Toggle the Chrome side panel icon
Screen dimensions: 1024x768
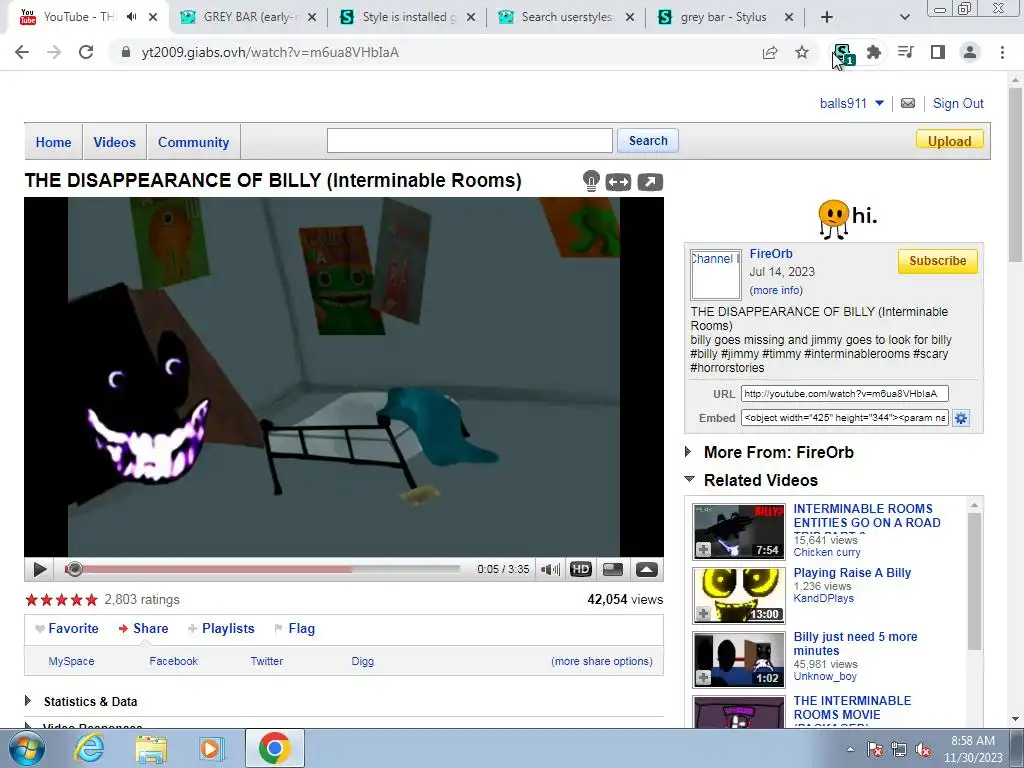(x=938, y=52)
